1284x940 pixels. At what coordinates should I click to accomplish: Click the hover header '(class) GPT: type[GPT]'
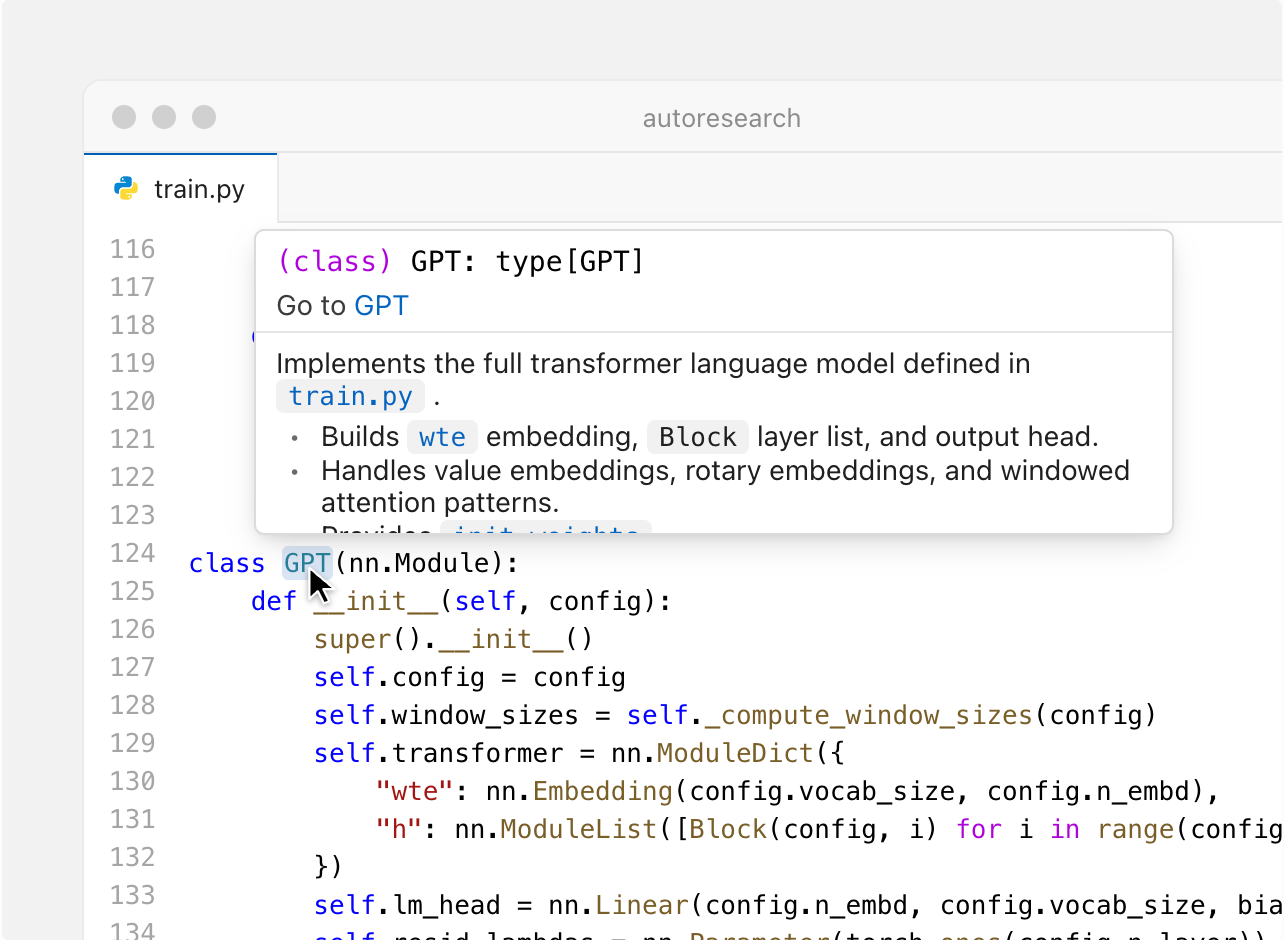(461, 262)
